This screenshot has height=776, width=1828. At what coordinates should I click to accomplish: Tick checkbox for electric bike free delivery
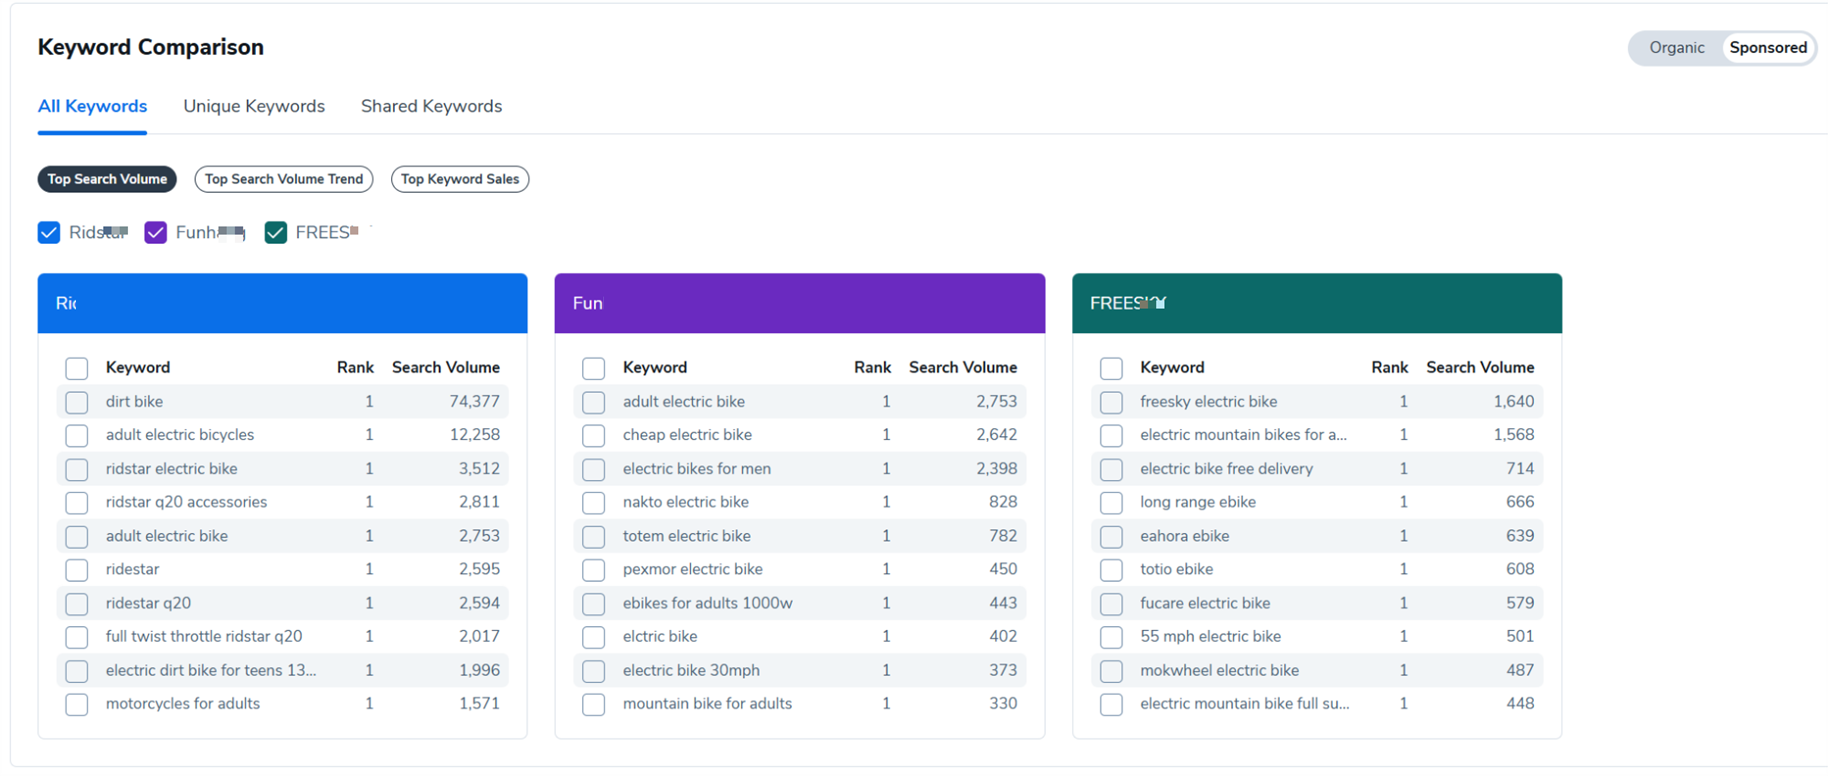click(1111, 469)
